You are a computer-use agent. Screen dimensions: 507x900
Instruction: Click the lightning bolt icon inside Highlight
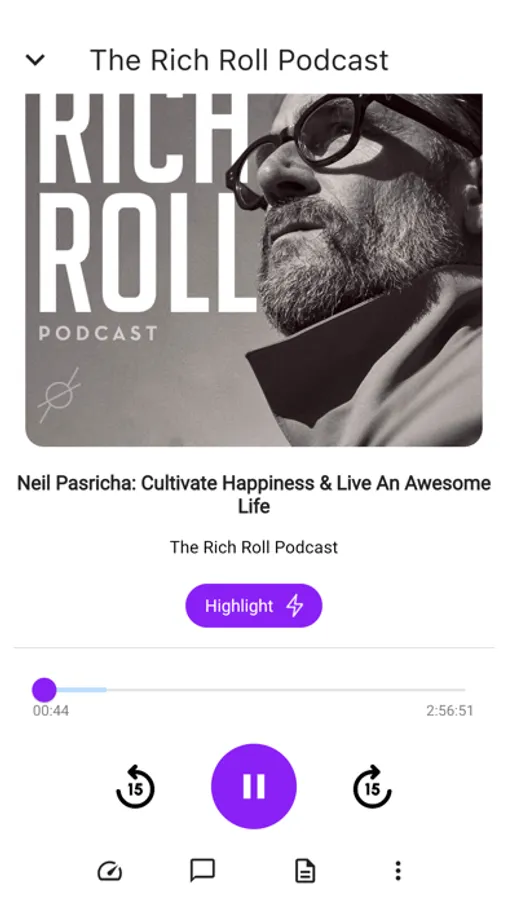click(x=295, y=606)
